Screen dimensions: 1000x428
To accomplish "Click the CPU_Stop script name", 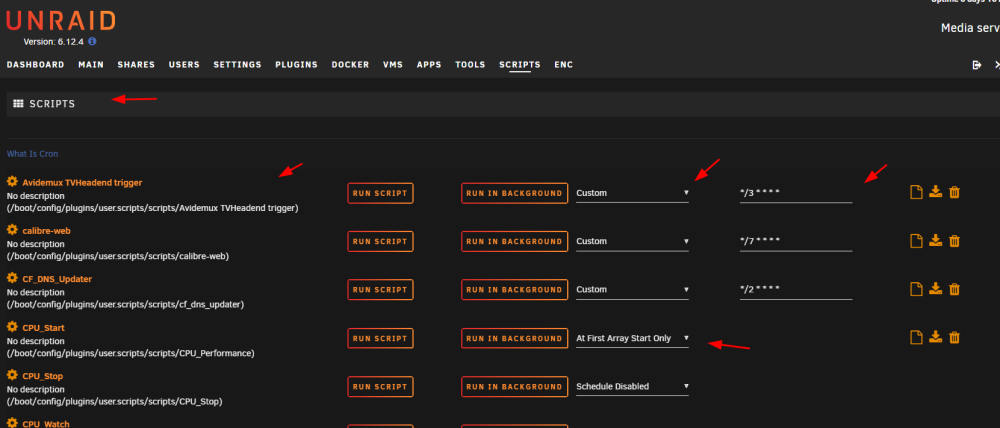I will click(43, 376).
